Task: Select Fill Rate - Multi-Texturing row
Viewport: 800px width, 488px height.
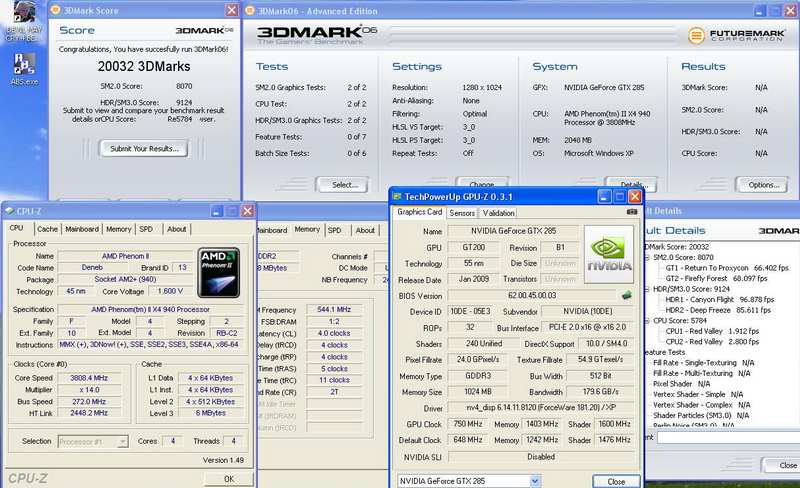Action: [702, 373]
